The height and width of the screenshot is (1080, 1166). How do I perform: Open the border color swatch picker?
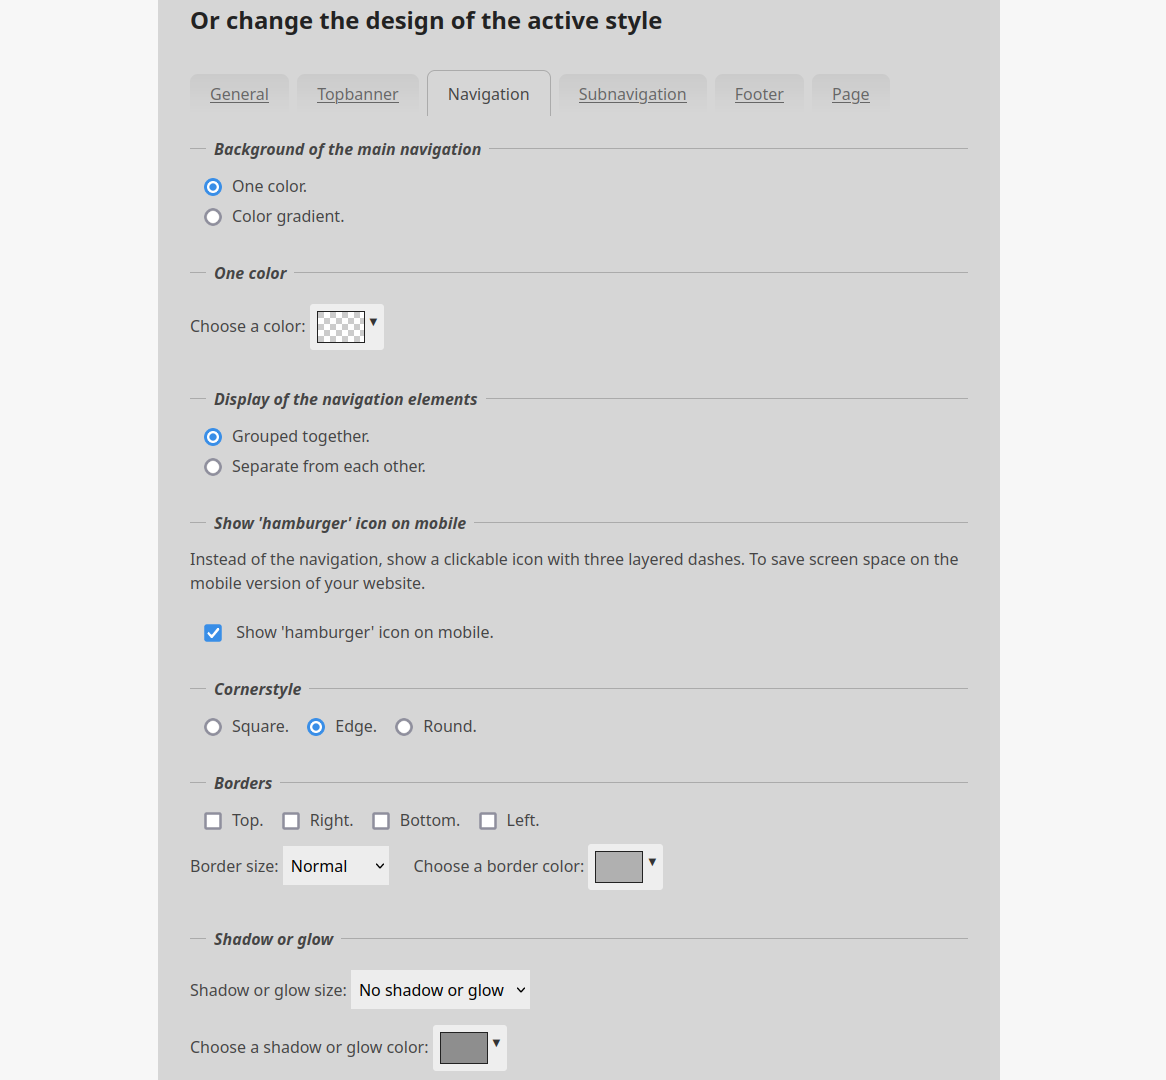pyautogui.click(x=625, y=867)
